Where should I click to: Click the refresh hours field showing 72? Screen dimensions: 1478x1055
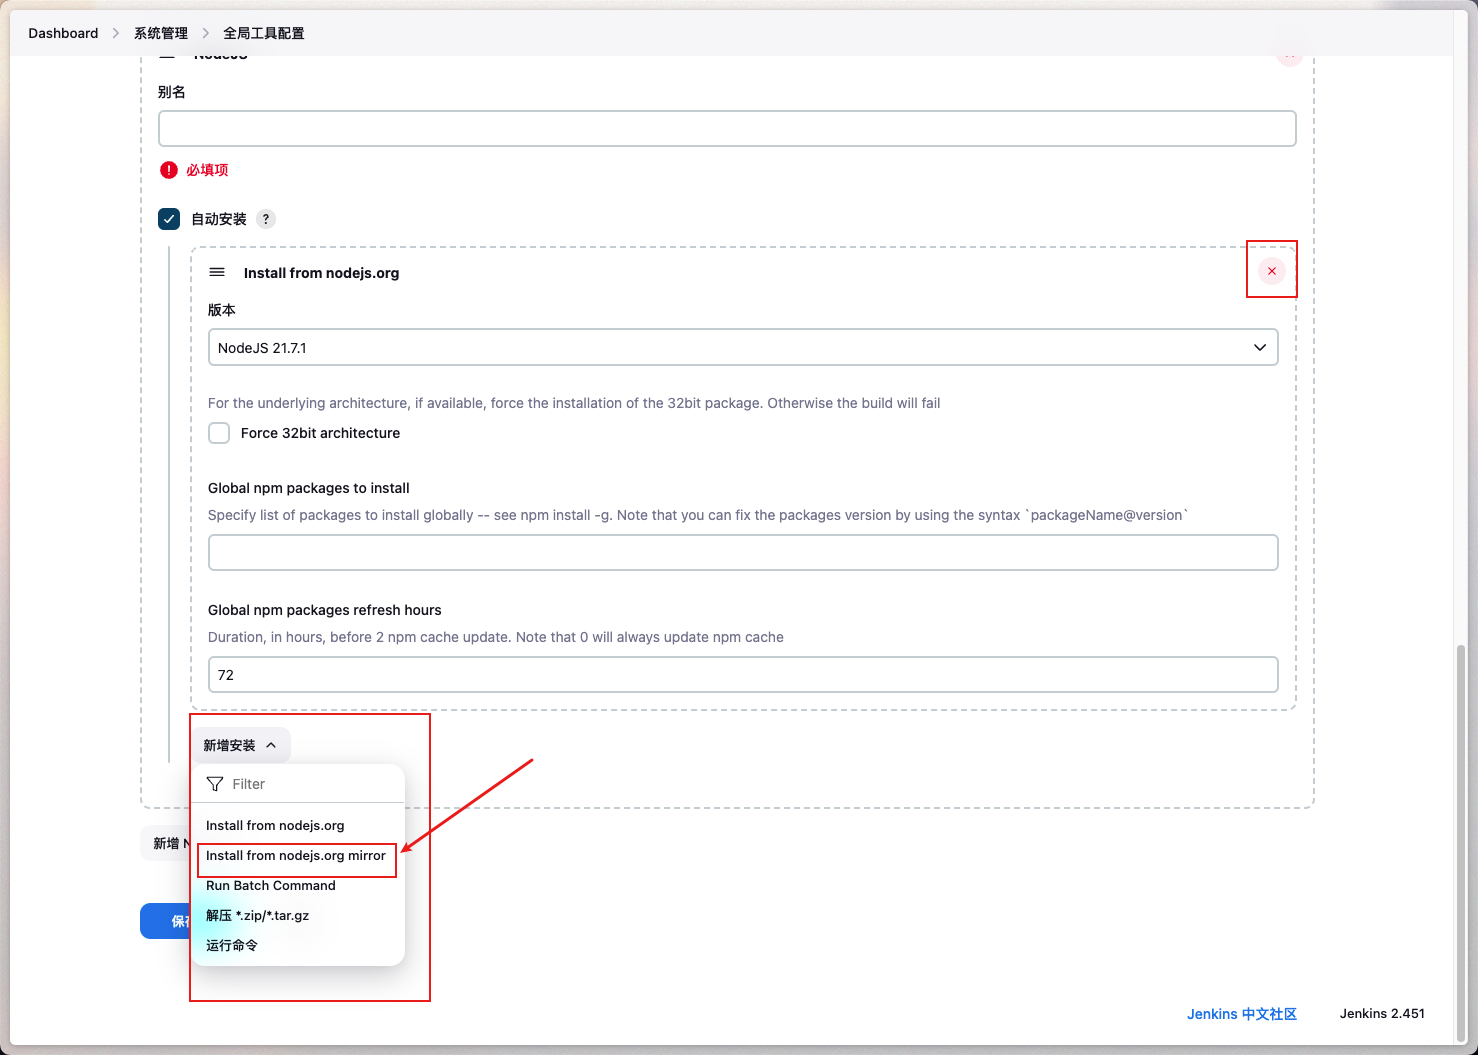(x=743, y=674)
